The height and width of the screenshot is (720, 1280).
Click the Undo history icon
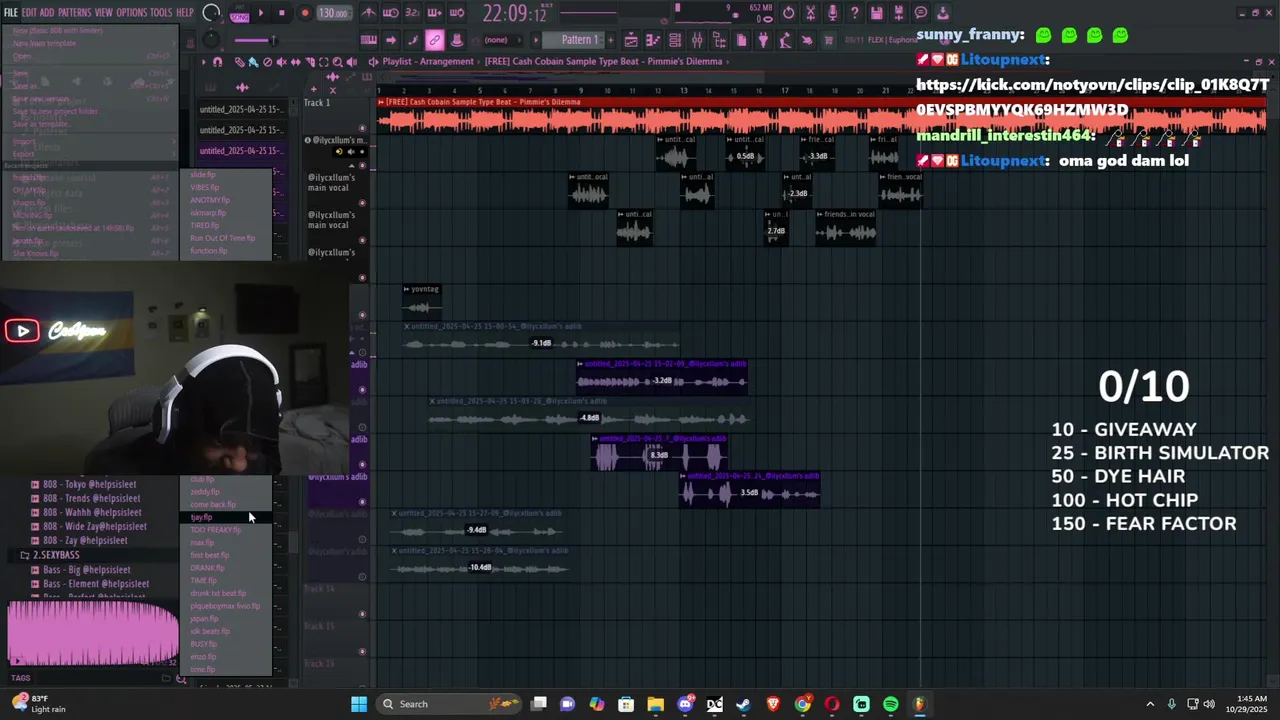click(788, 13)
